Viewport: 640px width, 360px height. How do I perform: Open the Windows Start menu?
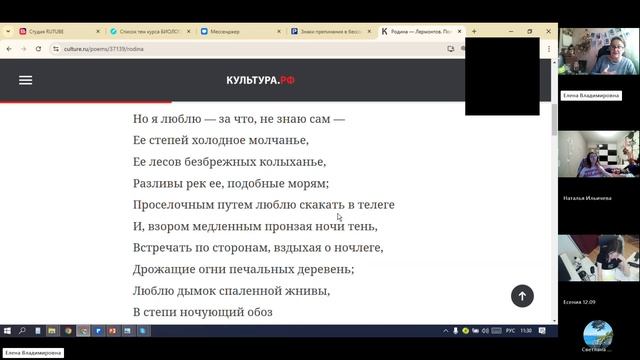pos(7,331)
